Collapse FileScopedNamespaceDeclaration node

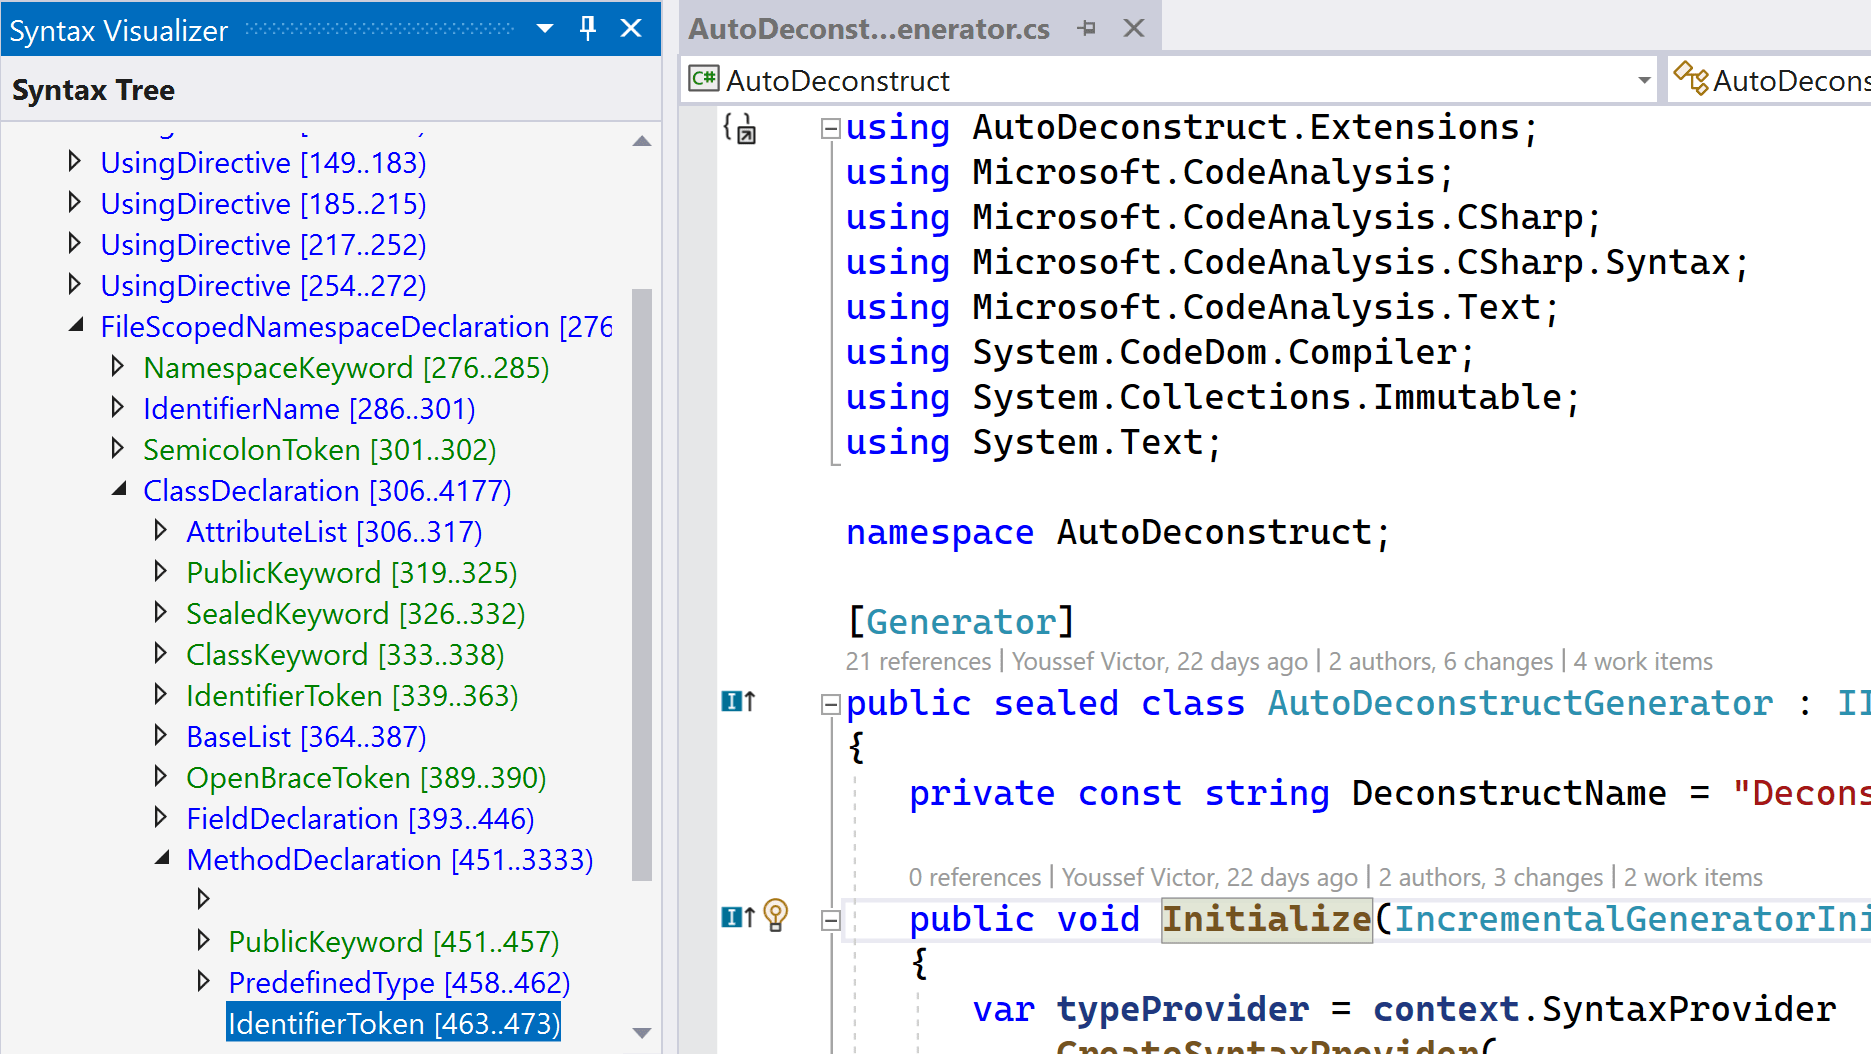[76, 325]
